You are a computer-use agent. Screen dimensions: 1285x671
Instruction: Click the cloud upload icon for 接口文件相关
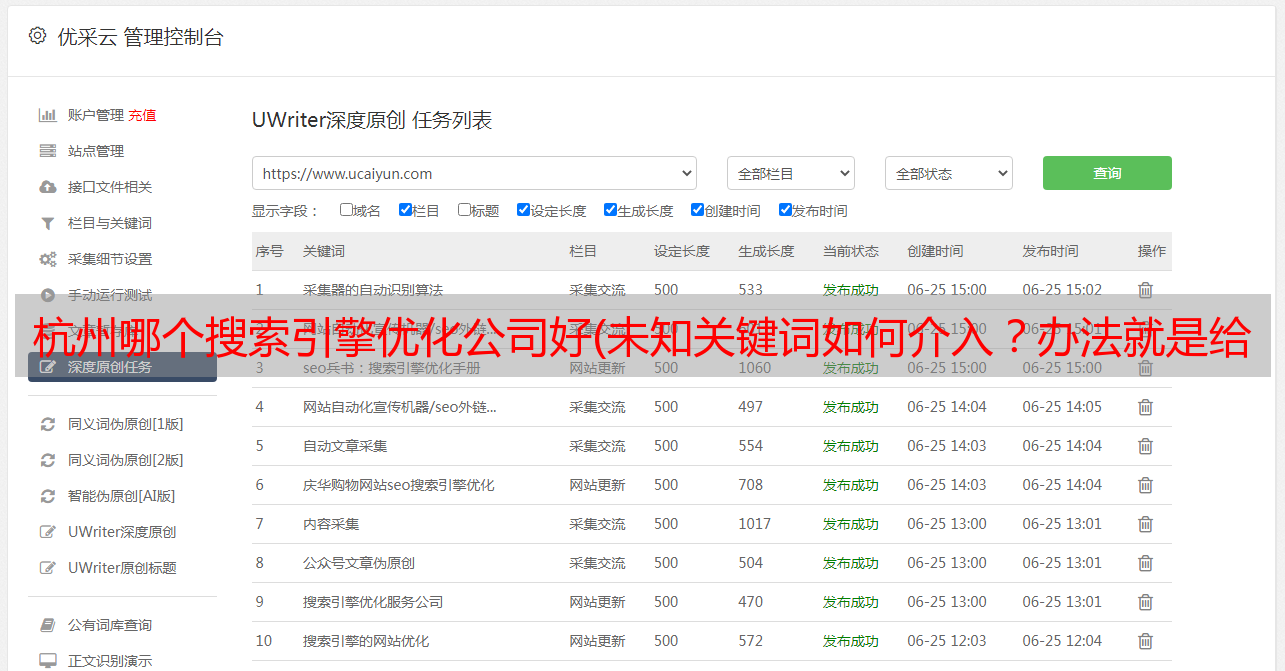click(x=47, y=187)
